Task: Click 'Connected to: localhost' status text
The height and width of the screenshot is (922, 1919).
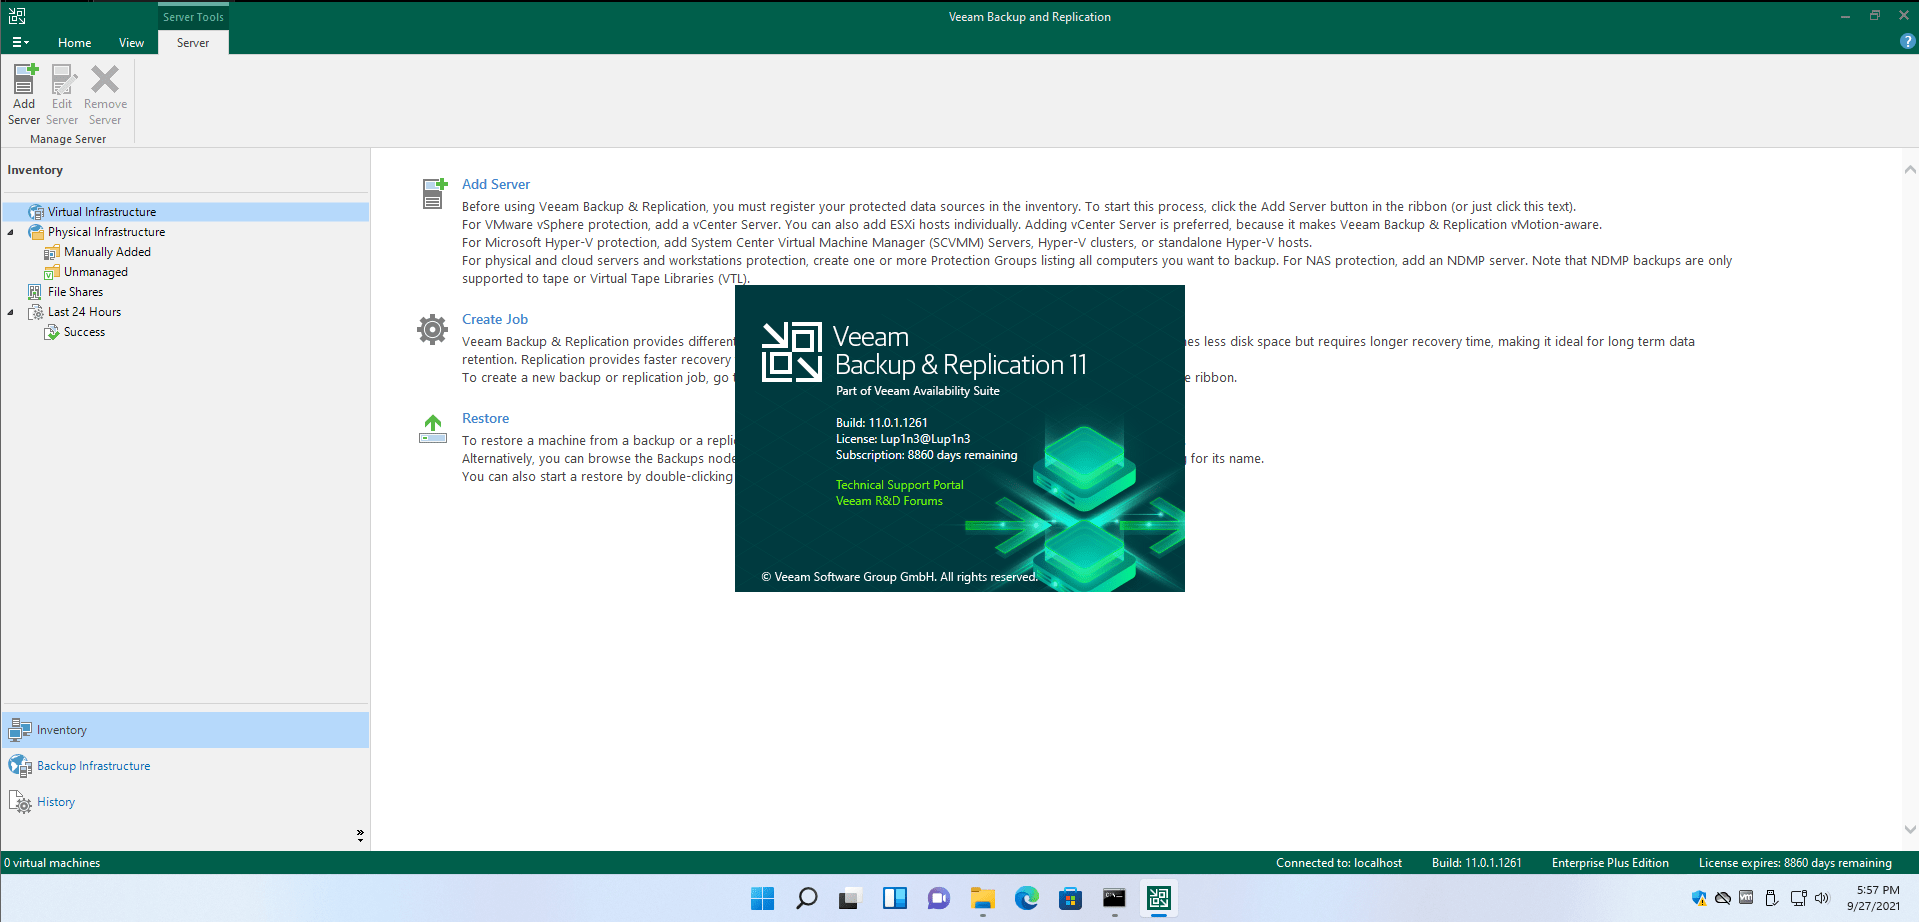Action: tap(1338, 863)
